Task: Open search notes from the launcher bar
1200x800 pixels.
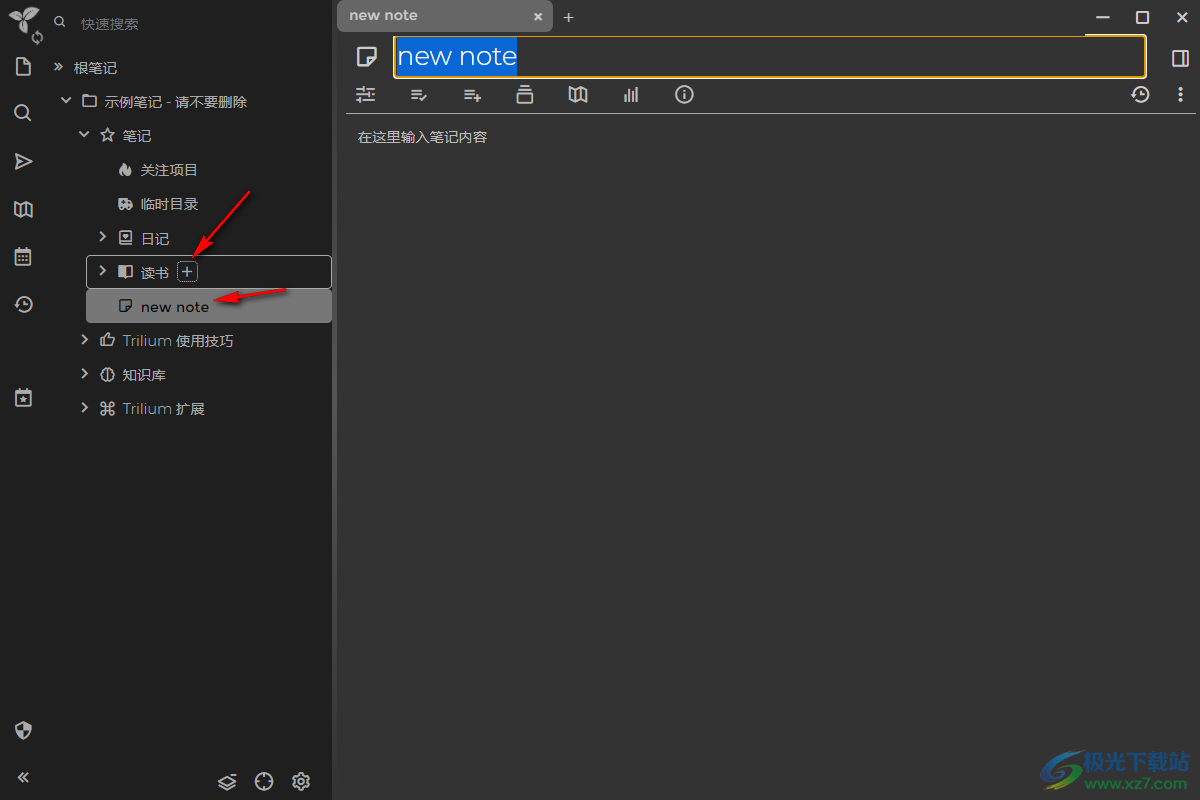Action: (x=23, y=113)
